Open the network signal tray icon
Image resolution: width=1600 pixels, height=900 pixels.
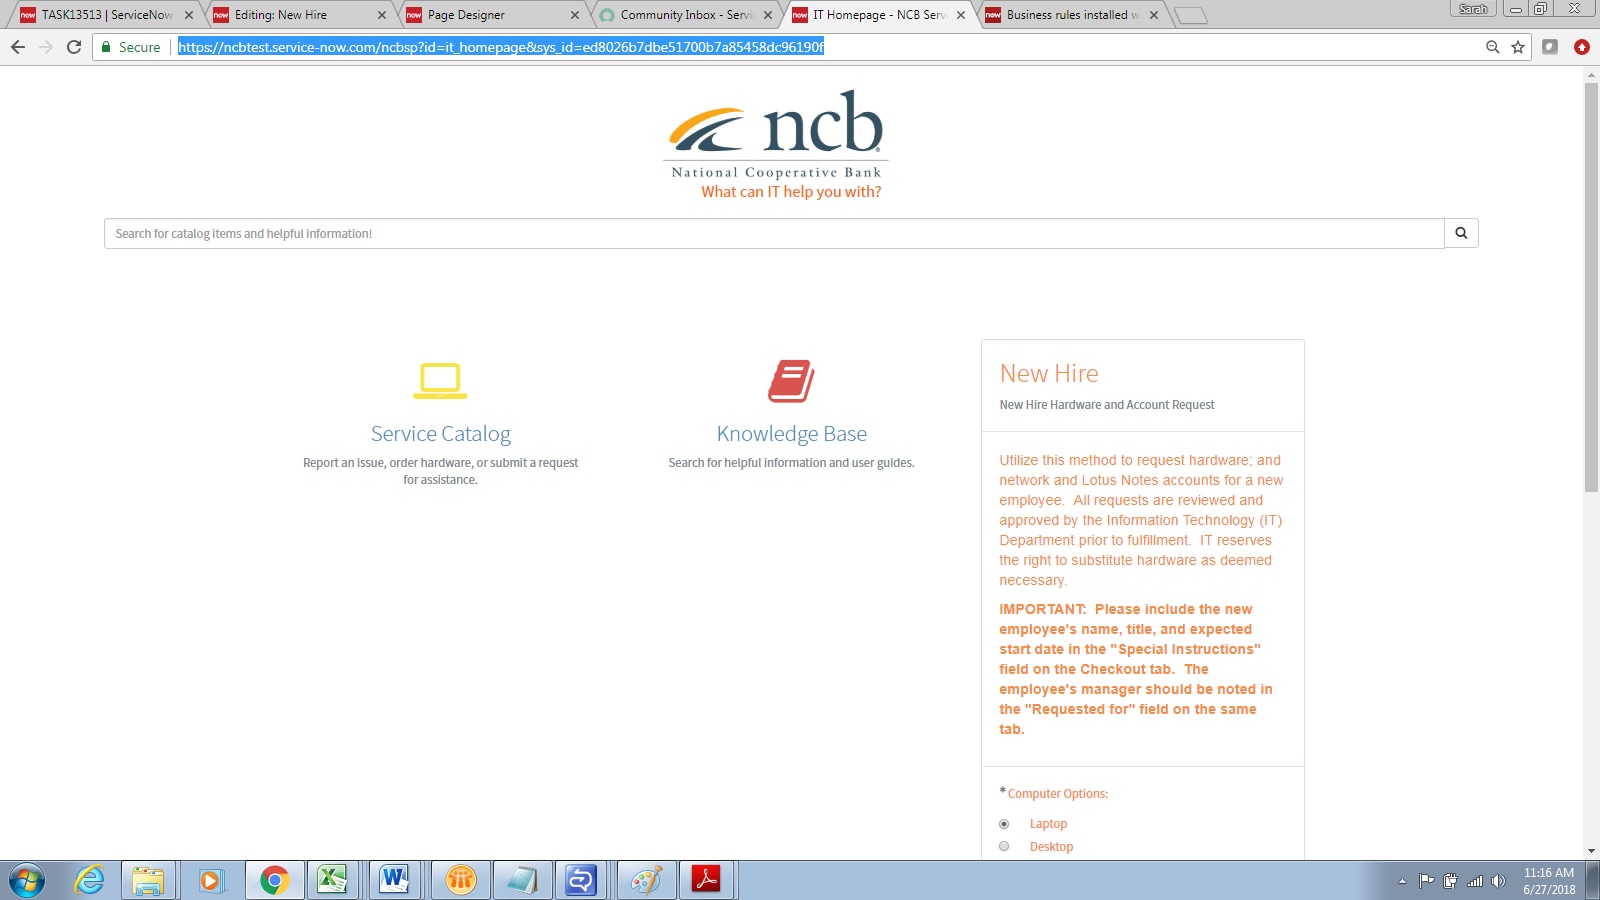(1475, 881)
